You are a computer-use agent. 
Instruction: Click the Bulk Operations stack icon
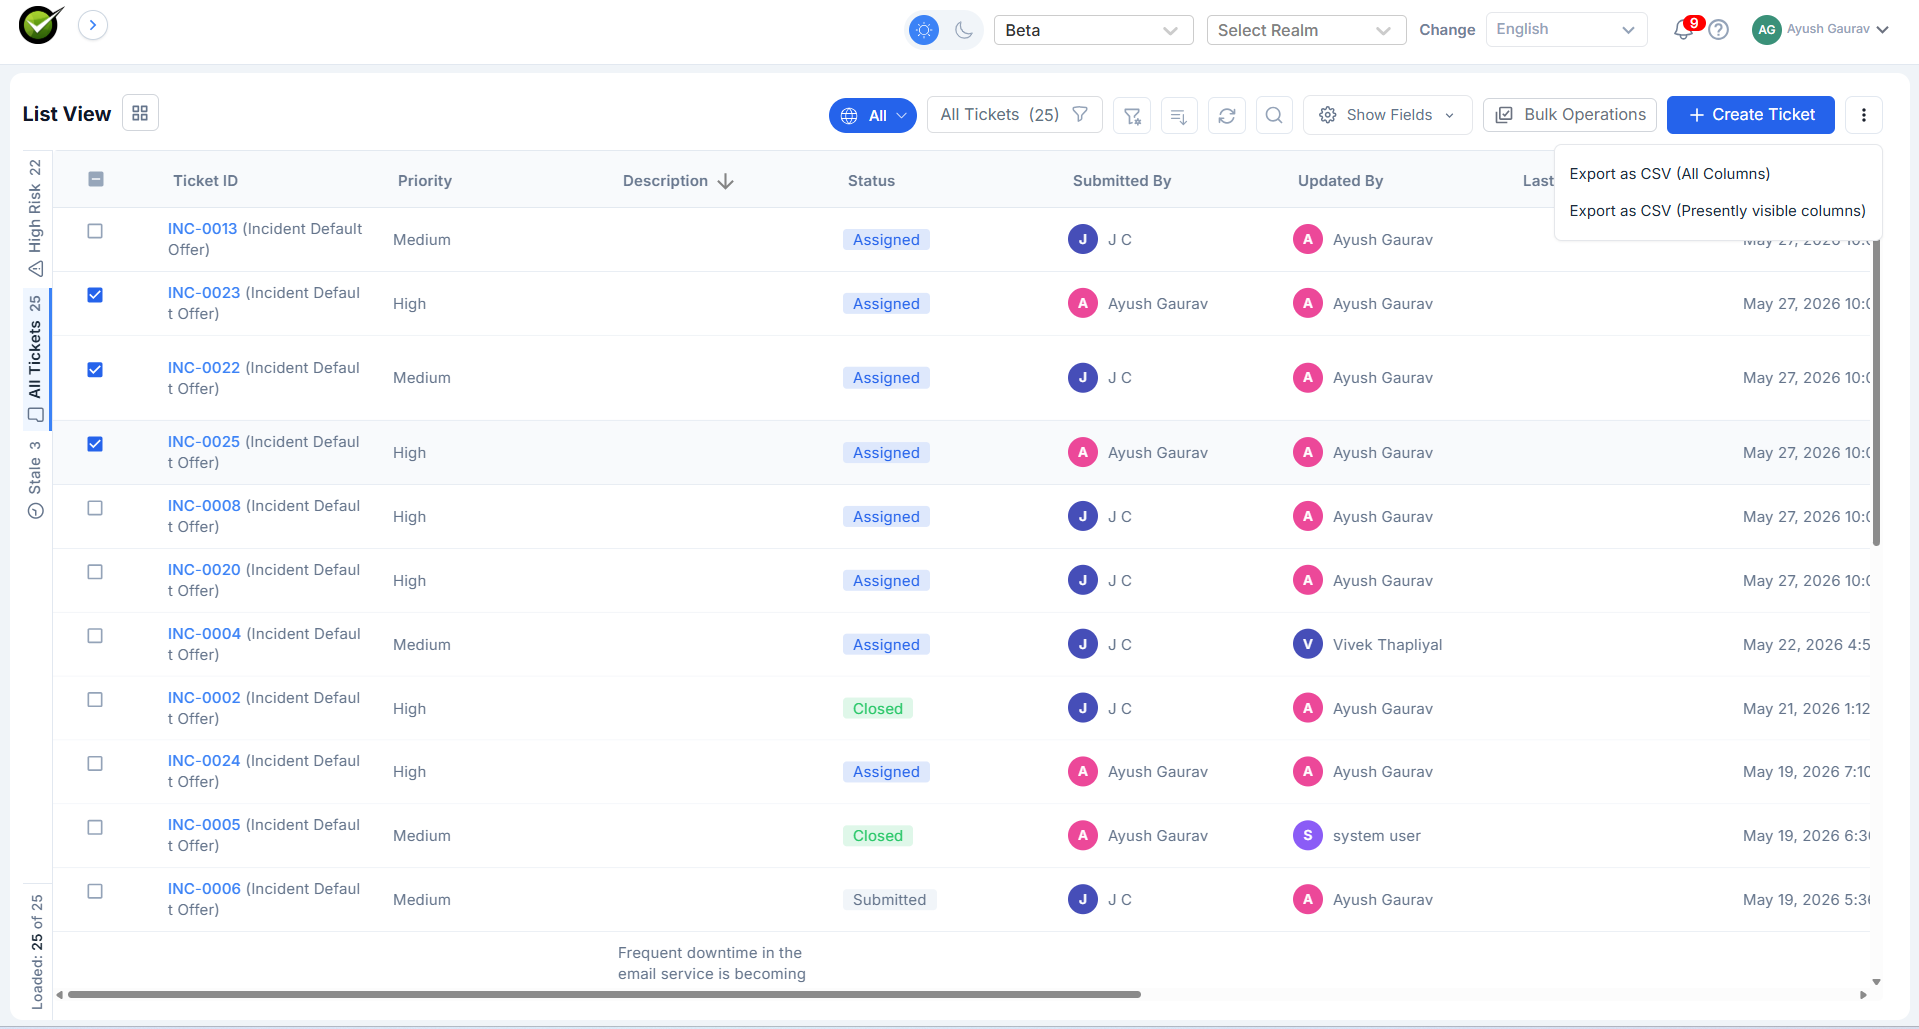tap(1504, 115)
